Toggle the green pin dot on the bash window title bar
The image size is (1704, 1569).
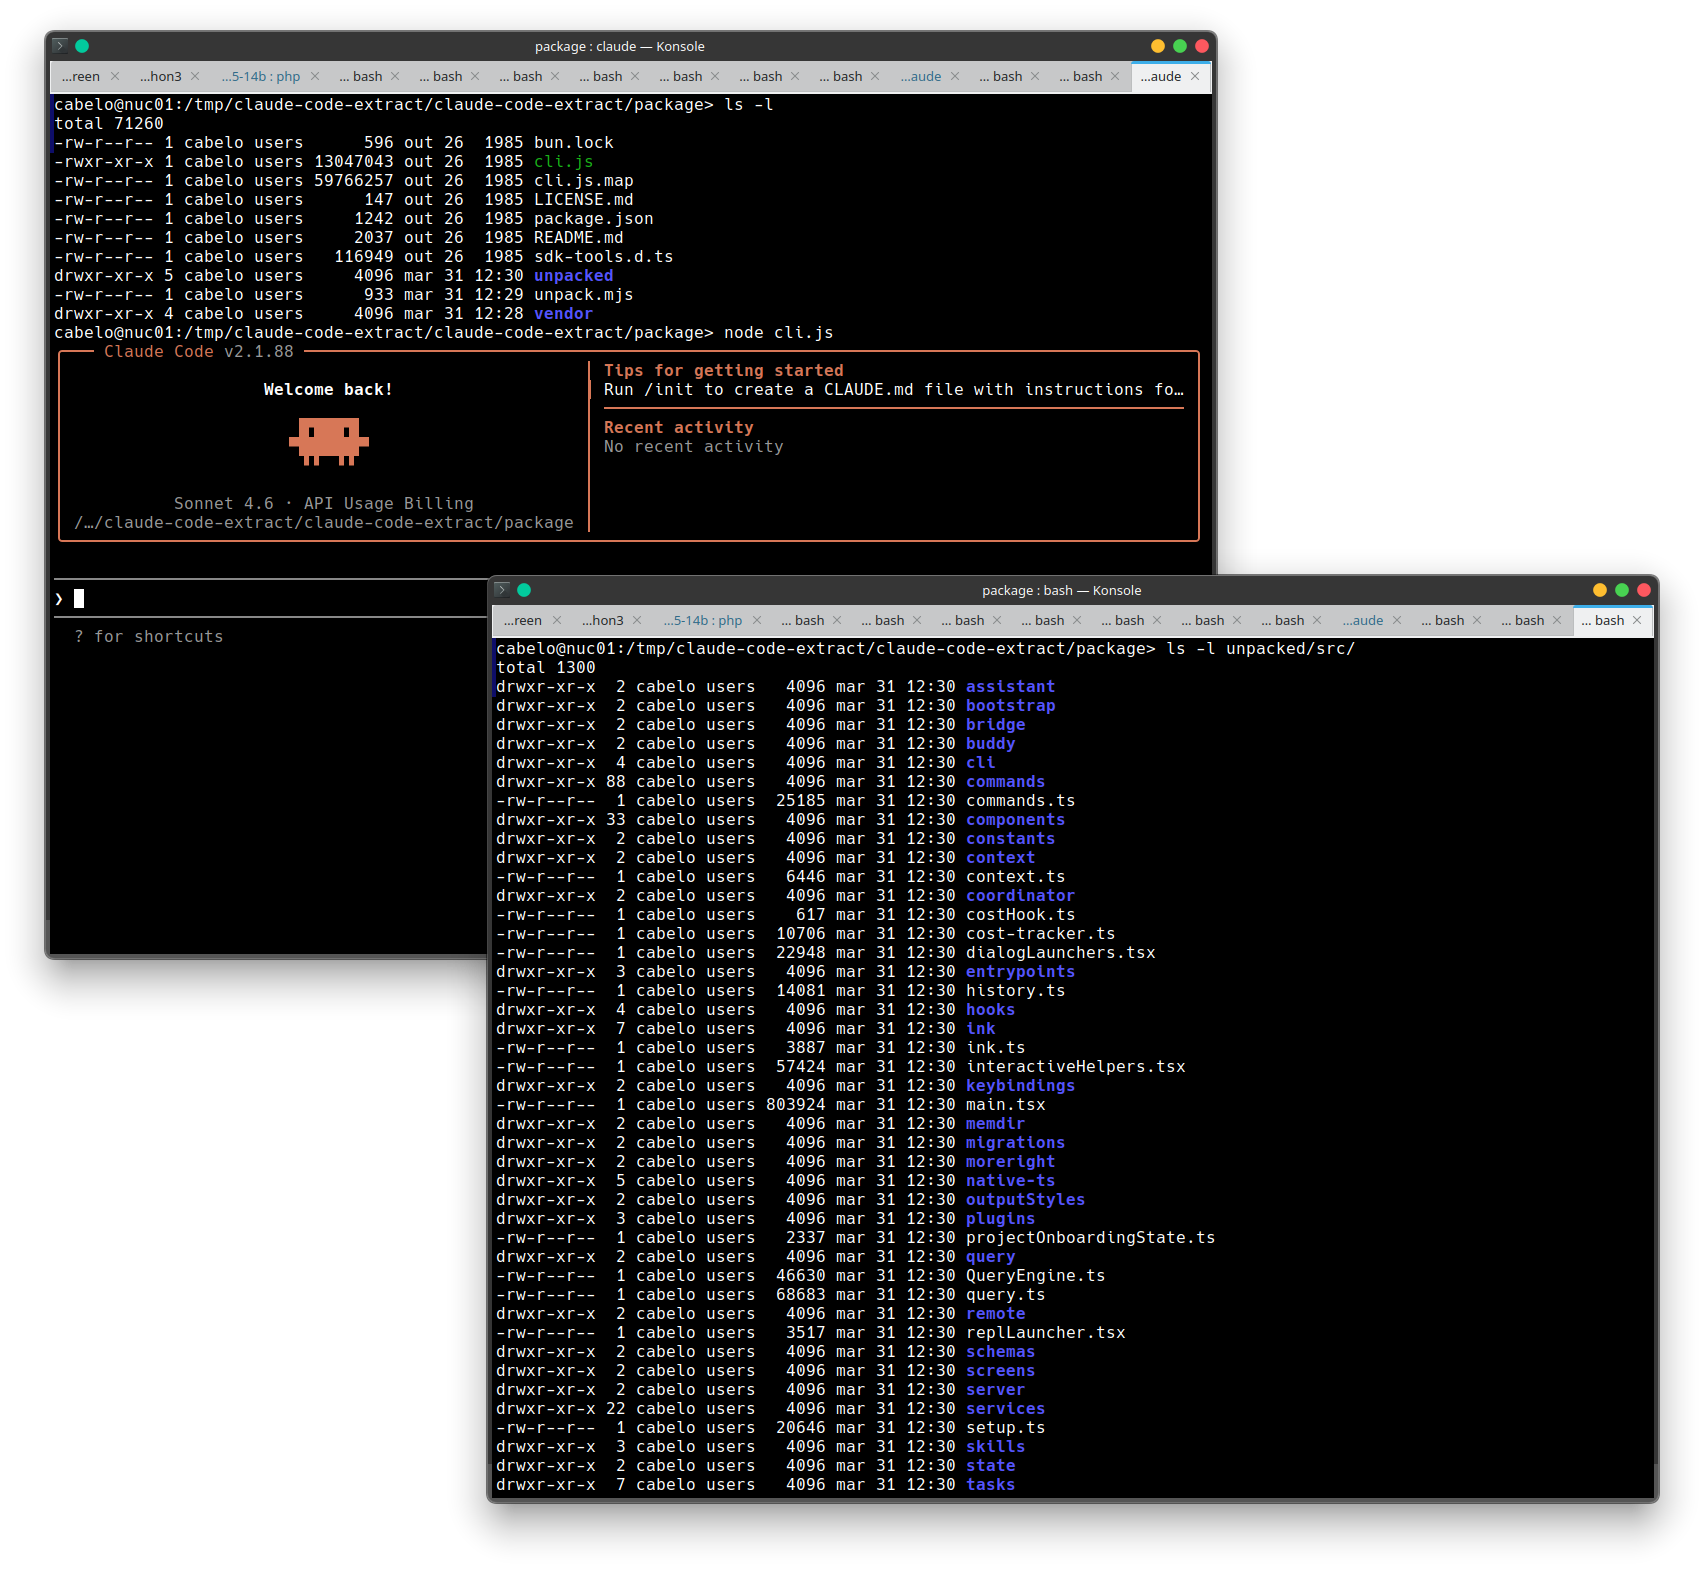[x=524, y=590]
